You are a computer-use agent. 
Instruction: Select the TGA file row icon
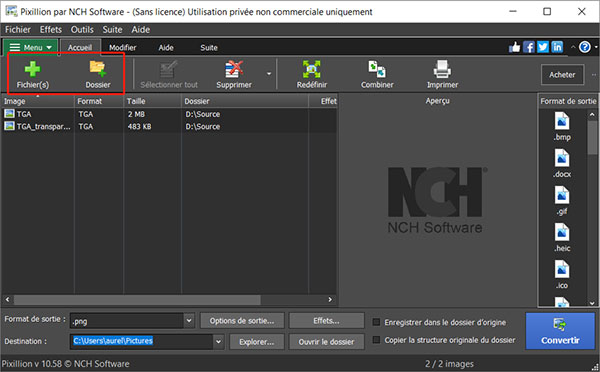(10, 114)
